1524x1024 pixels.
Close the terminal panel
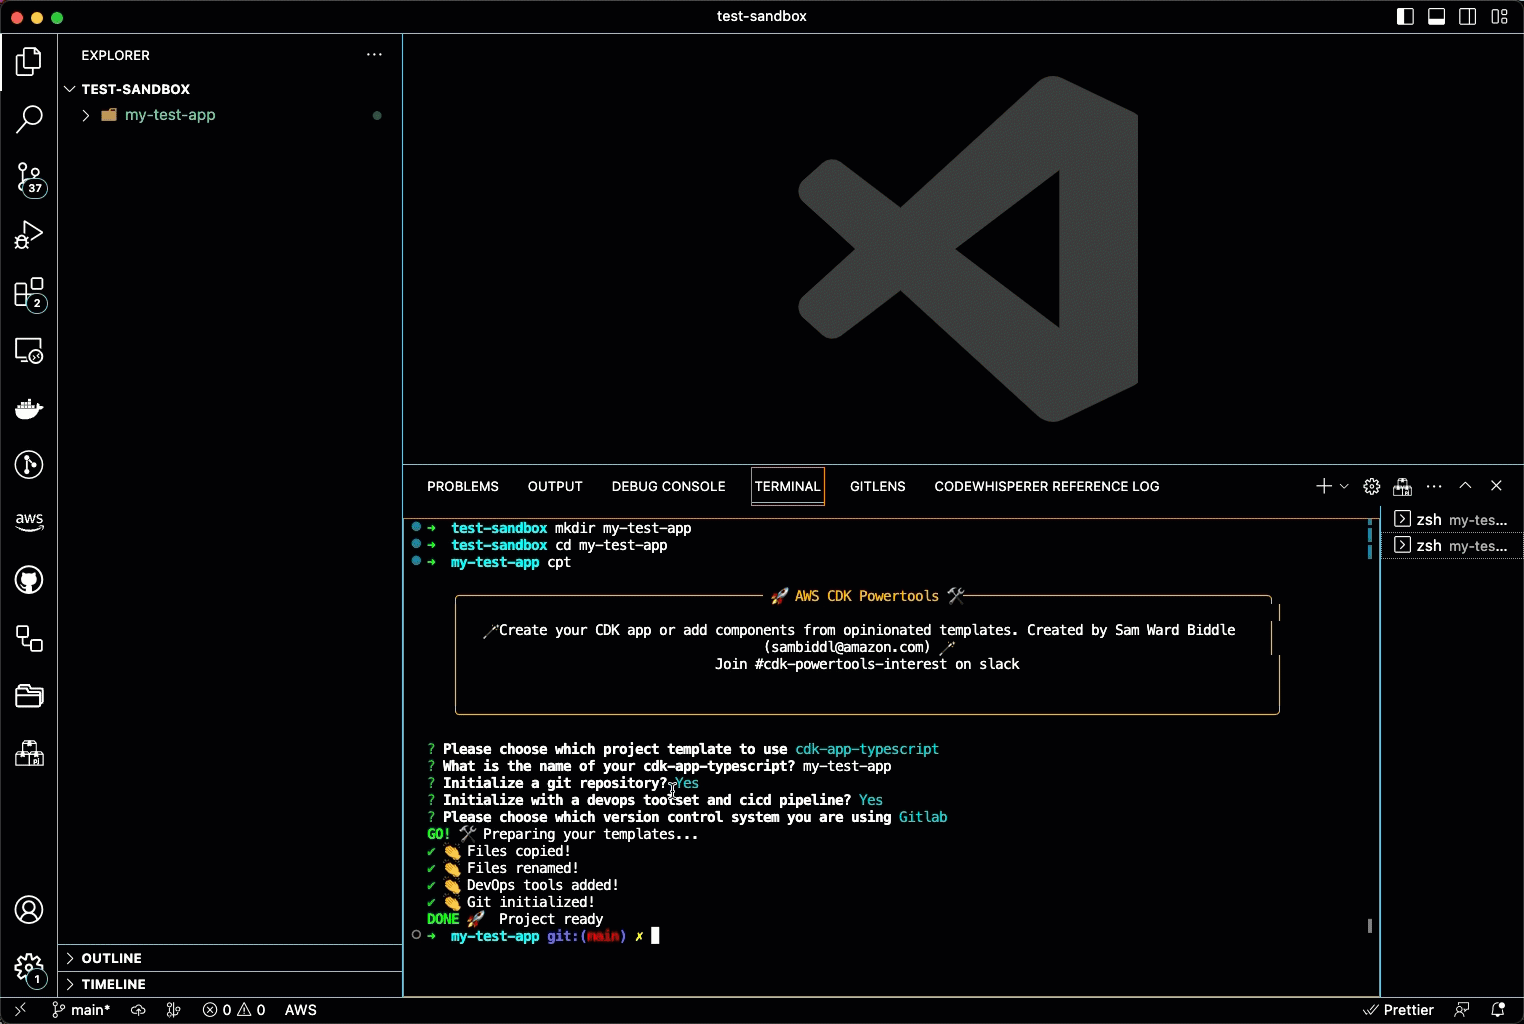[x=1496, y=486]
